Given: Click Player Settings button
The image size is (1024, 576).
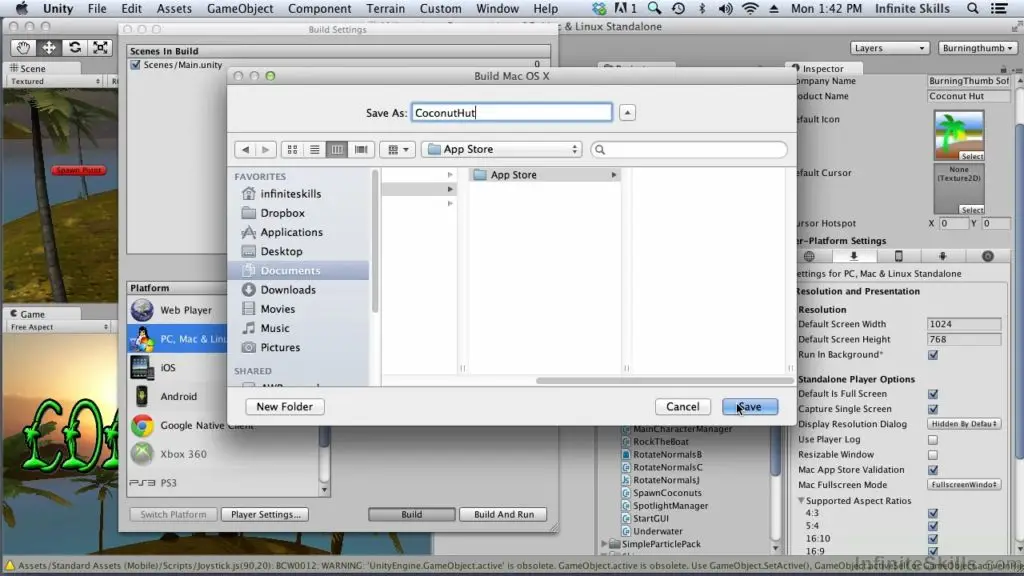Looking at the screenshot, I should pos(266,515).
